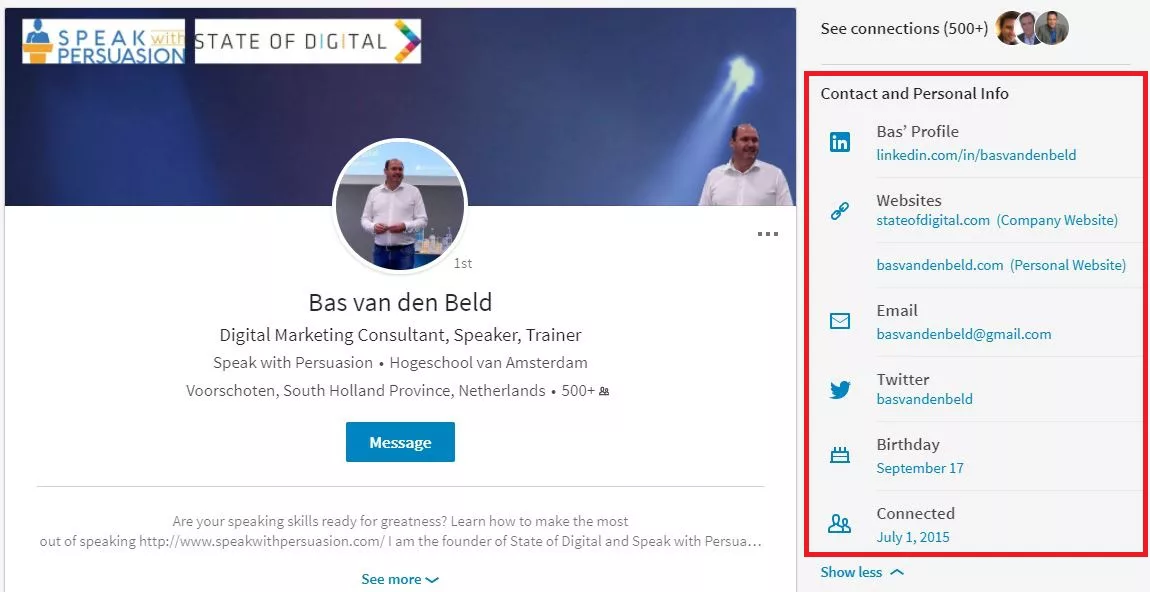Image resolution: width=1150 pixels, height=592 pixels.
Task: Click the envelope icon beside Email
Action: (x=840, y=322)
